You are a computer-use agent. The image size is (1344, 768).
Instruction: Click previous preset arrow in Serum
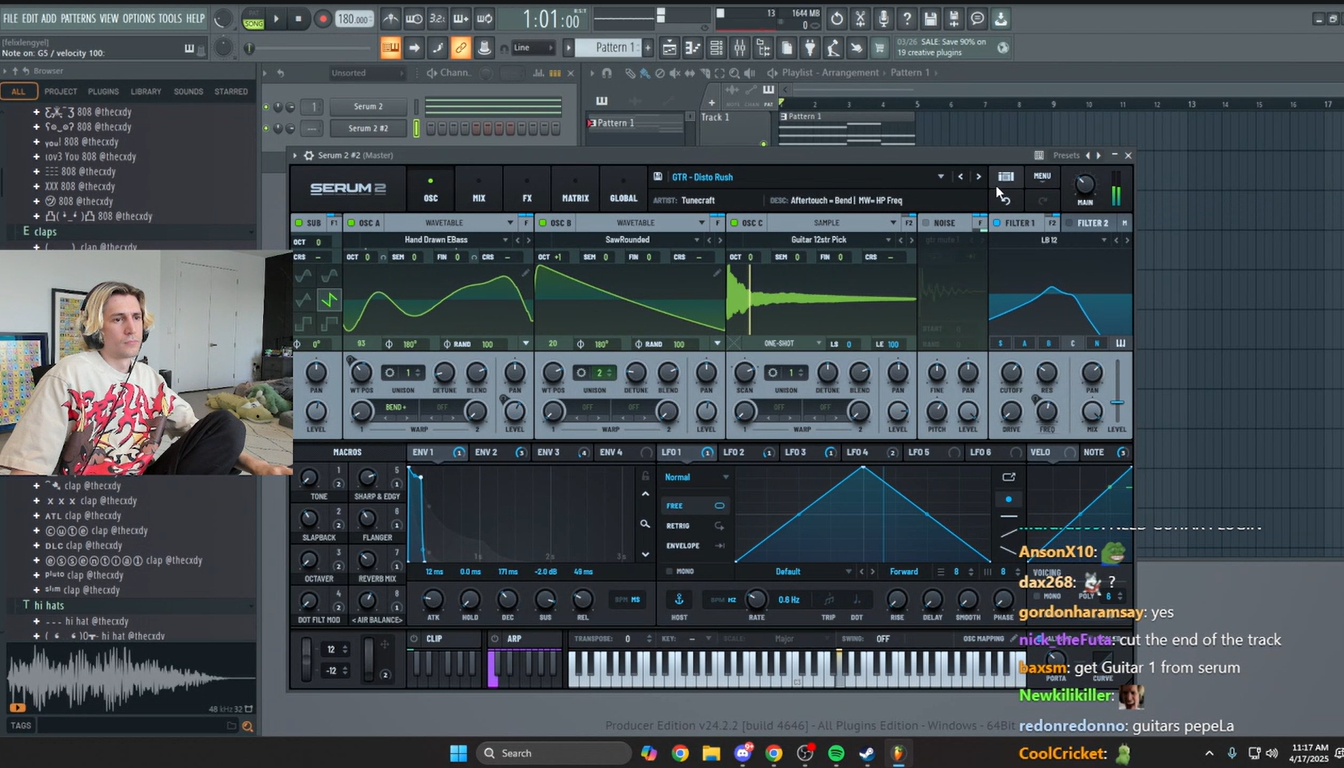point(961,177)
